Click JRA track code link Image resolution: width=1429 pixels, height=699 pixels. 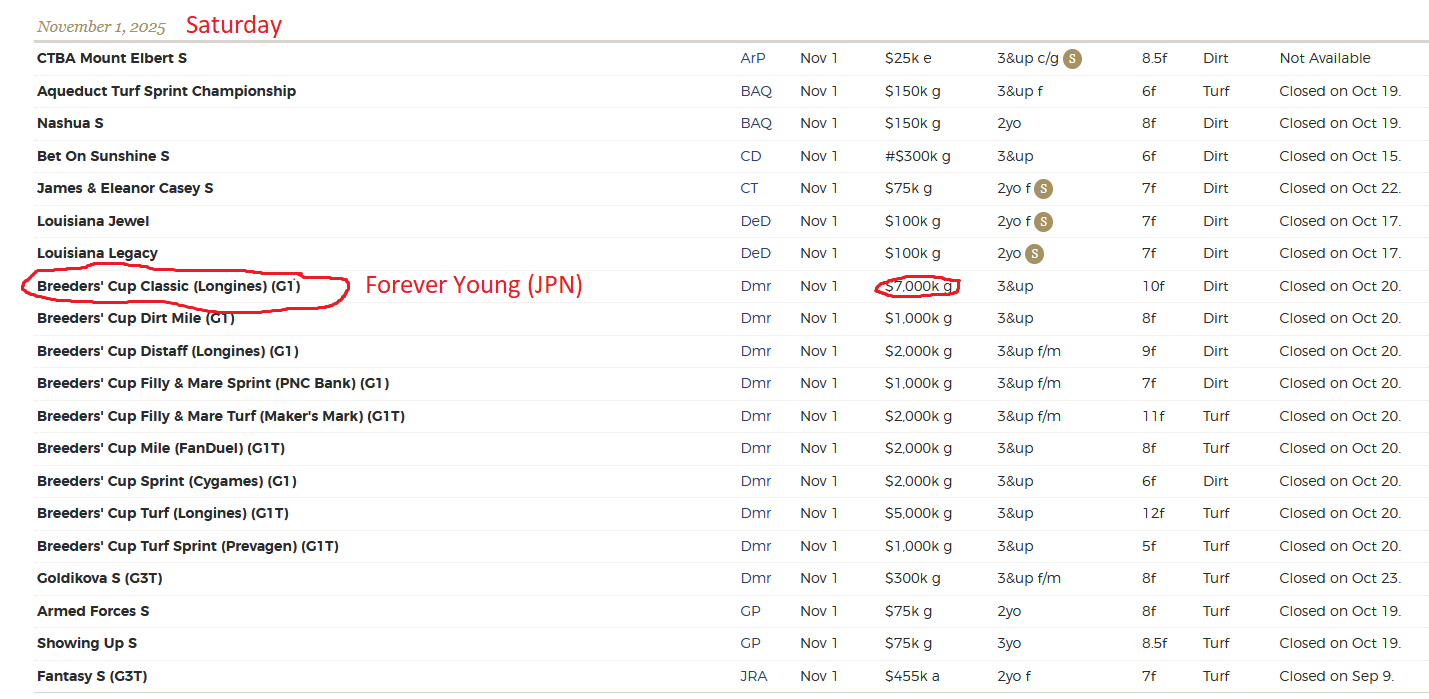(x=754, y=676)
